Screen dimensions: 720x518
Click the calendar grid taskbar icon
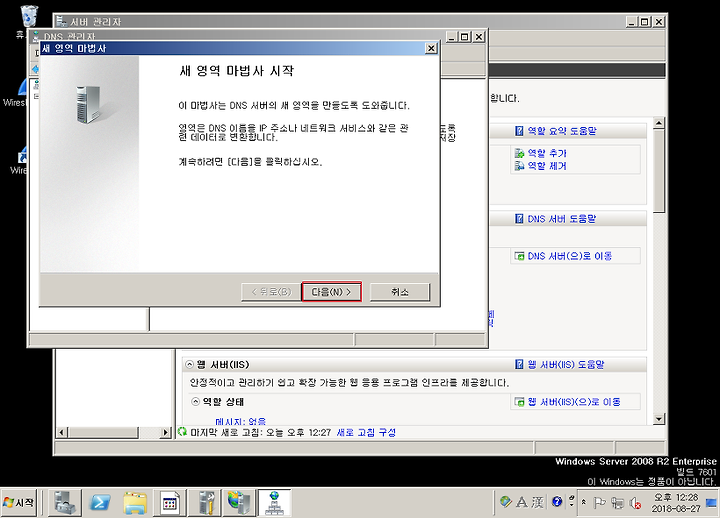point(170,502)
